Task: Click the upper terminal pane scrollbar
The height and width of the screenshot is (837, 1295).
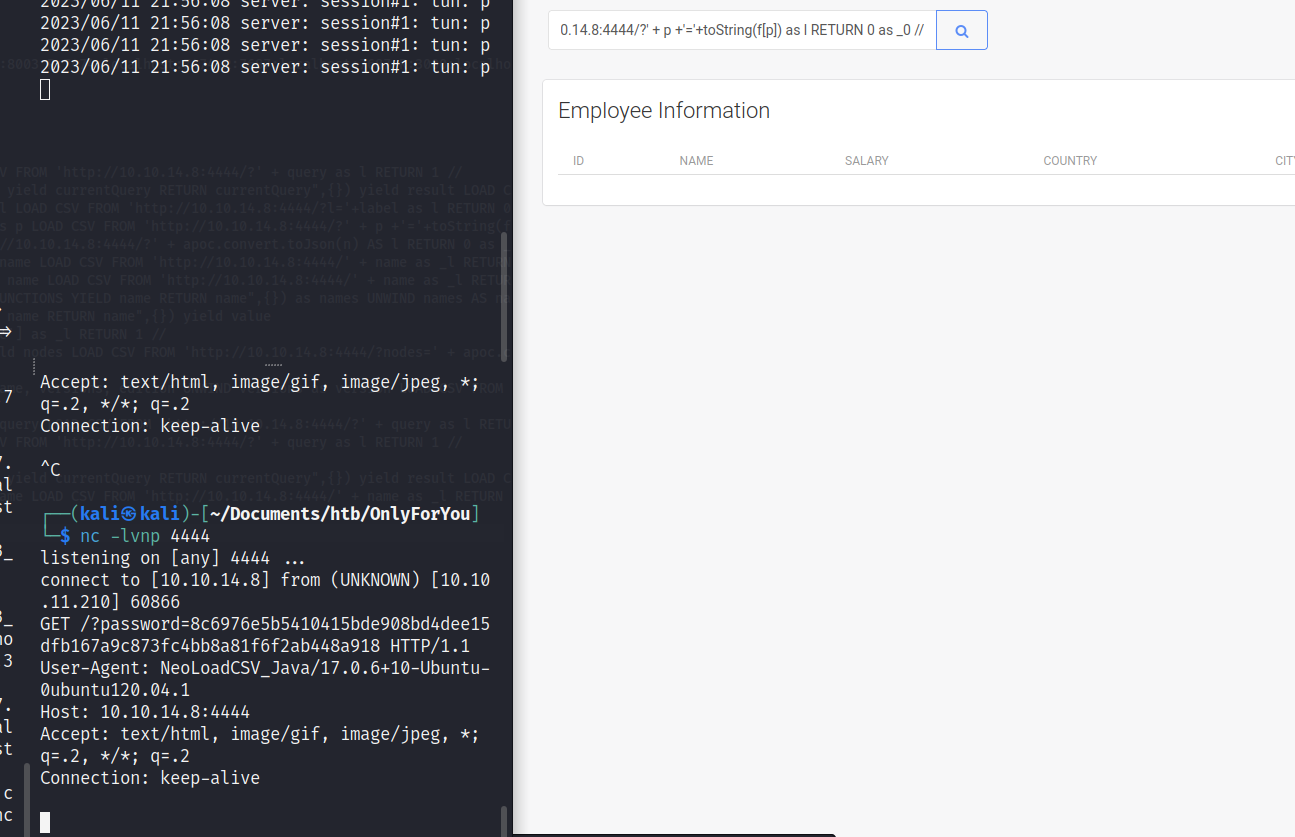Action: click(505, 296)
